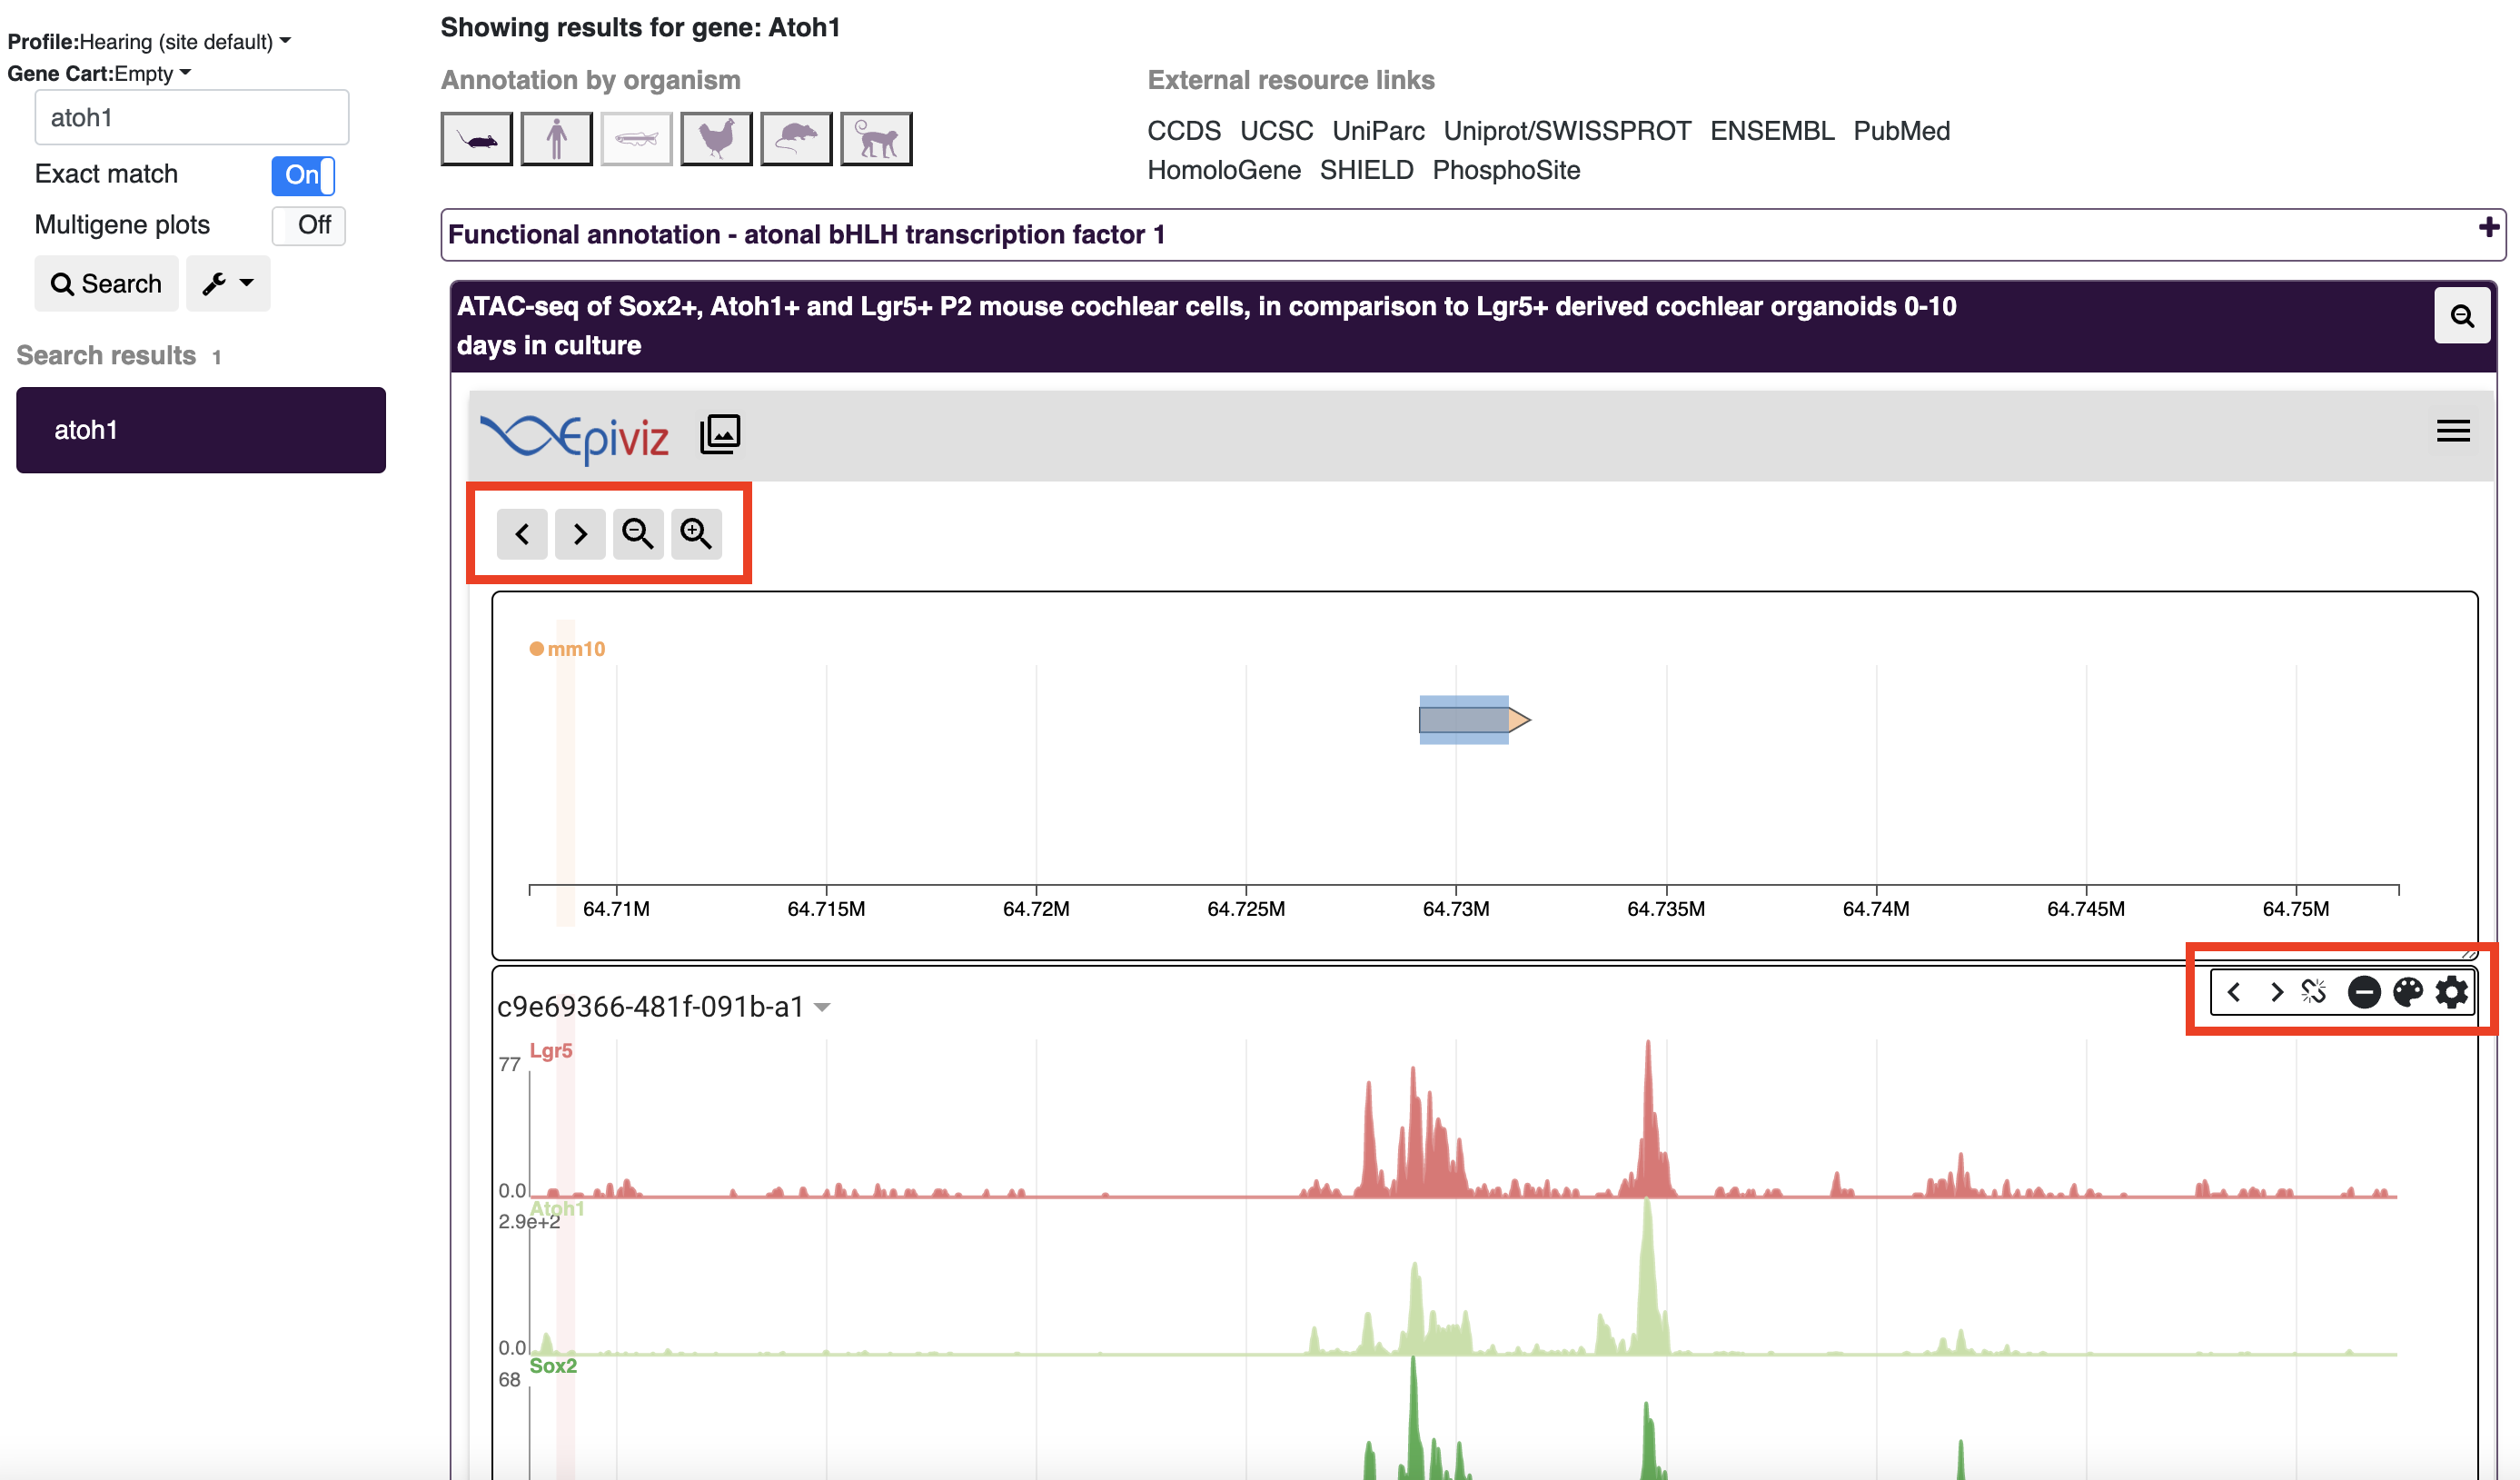Click the navigate left arrow in Epiviz toolbar
Viewport: 2520px width, 1480px height.
pyautogui.click(x=523, y=532)
